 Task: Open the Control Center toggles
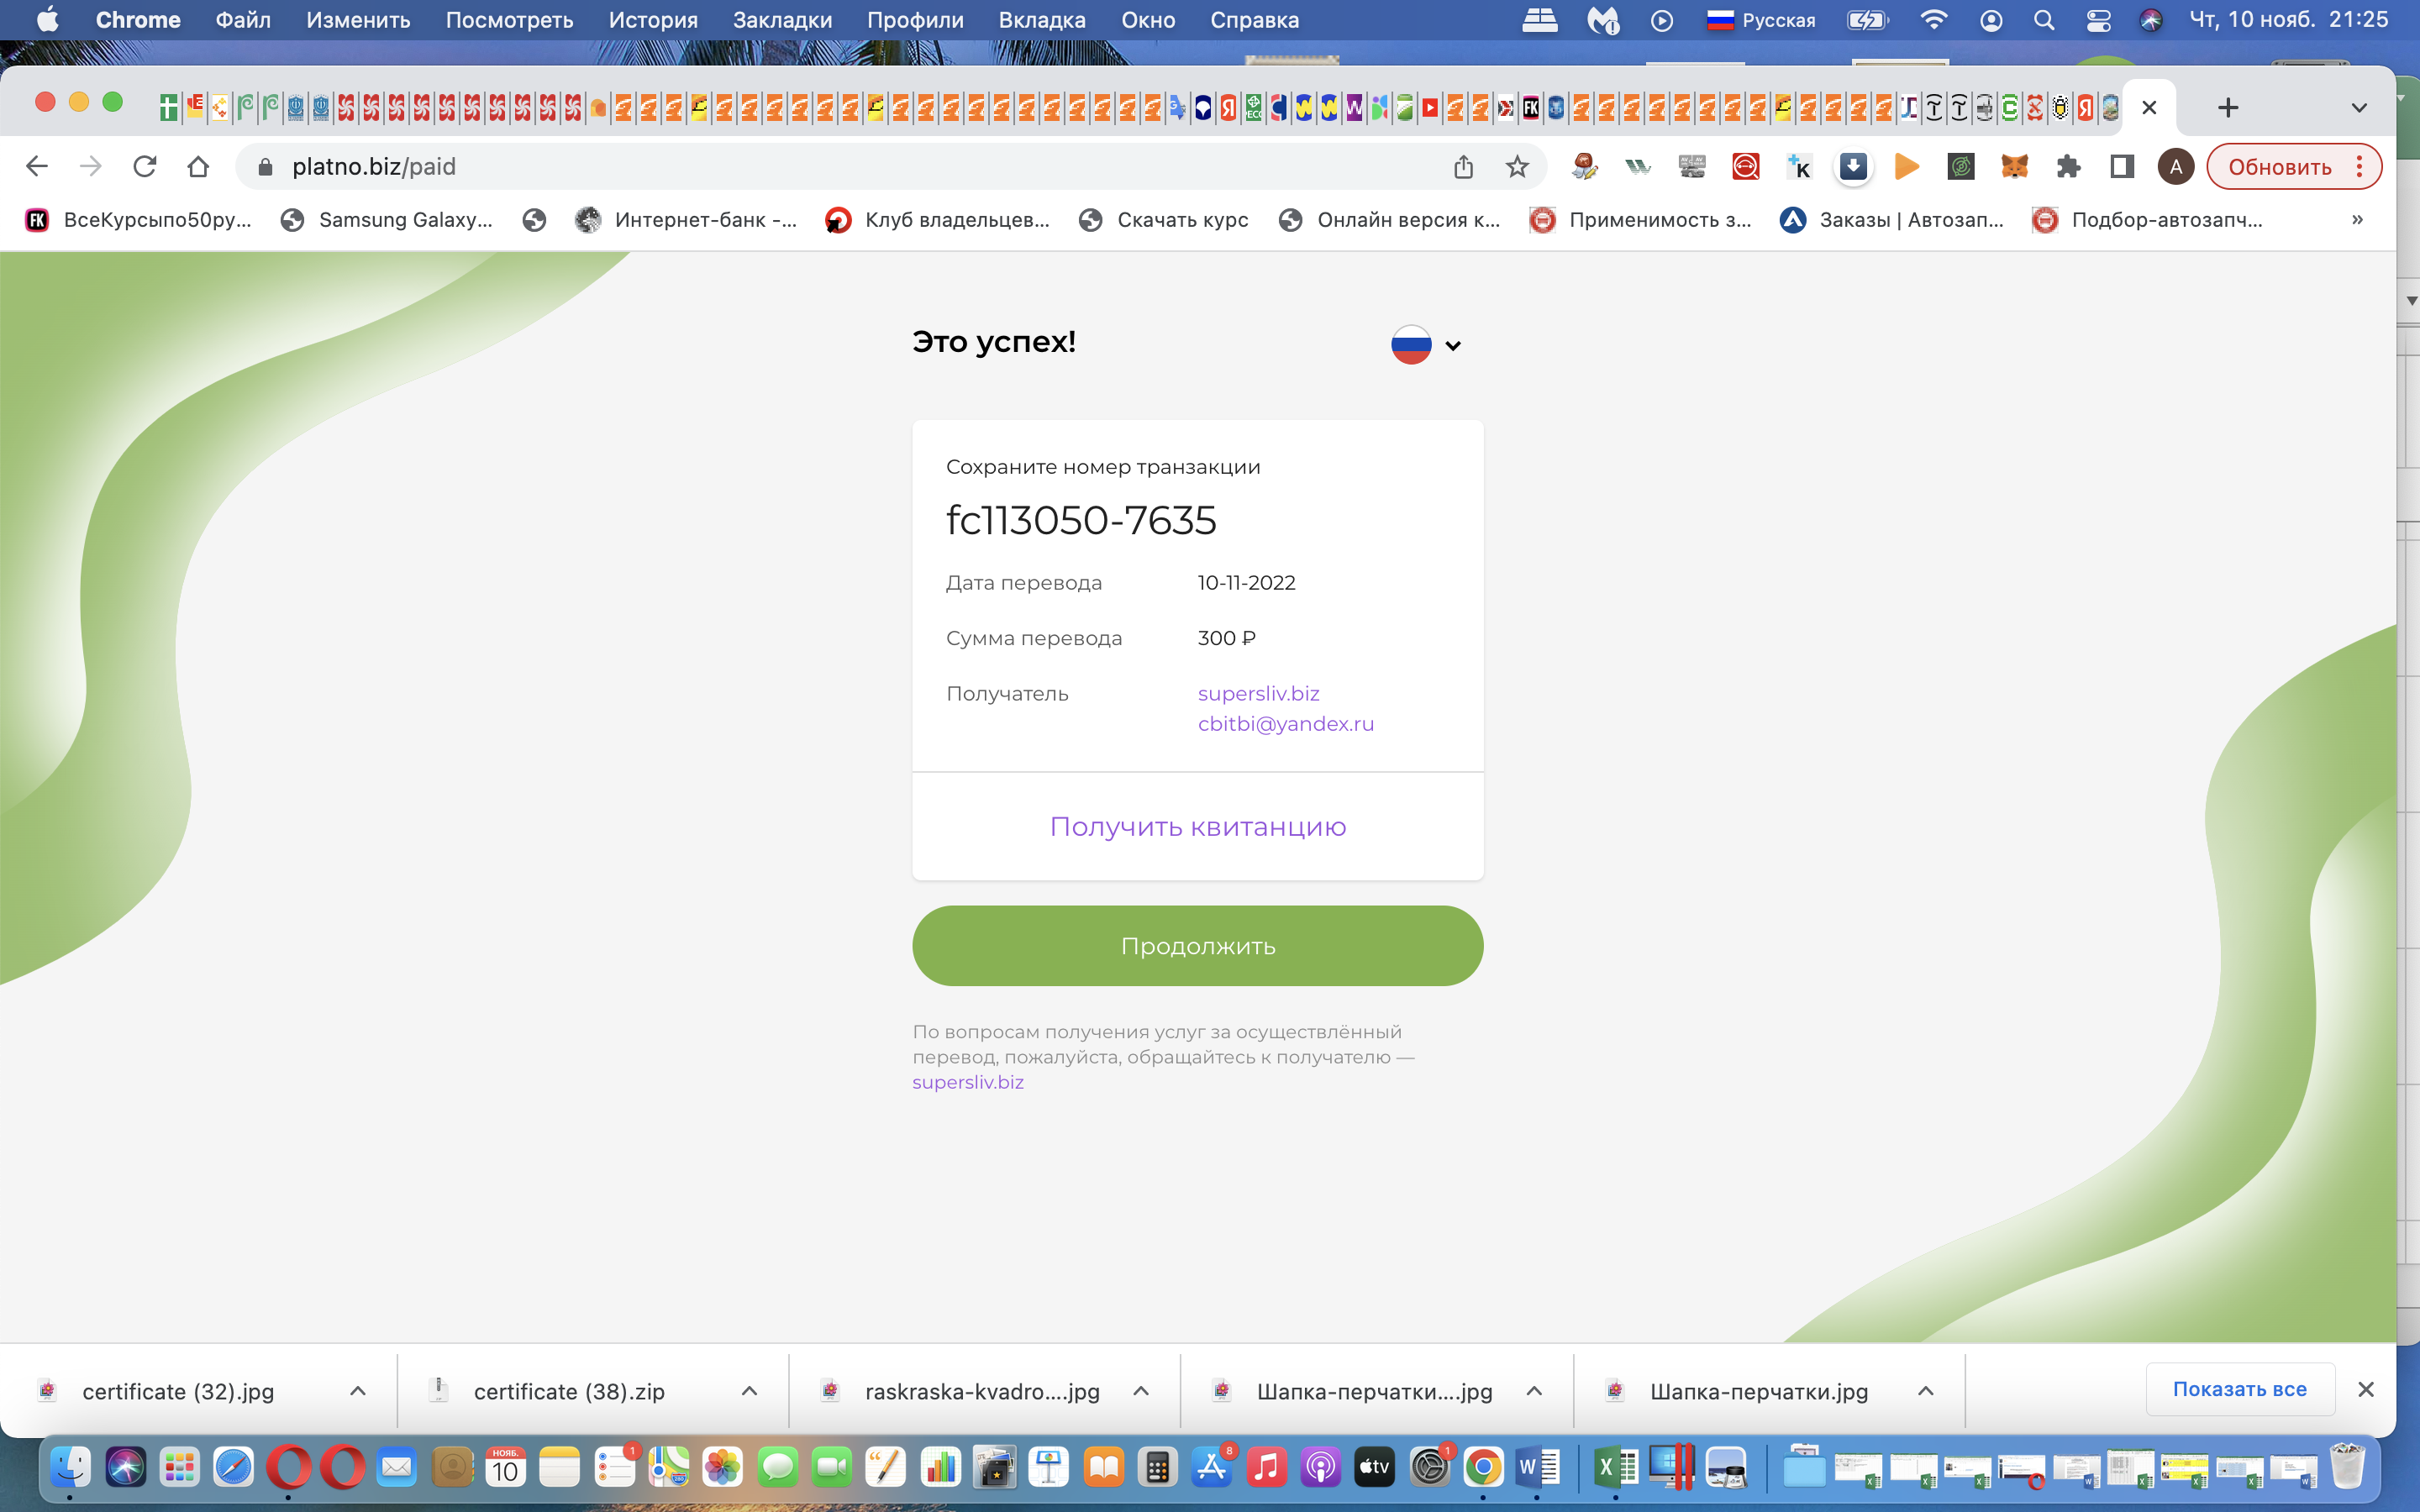pyautogui.click(x=2098, y=20)
